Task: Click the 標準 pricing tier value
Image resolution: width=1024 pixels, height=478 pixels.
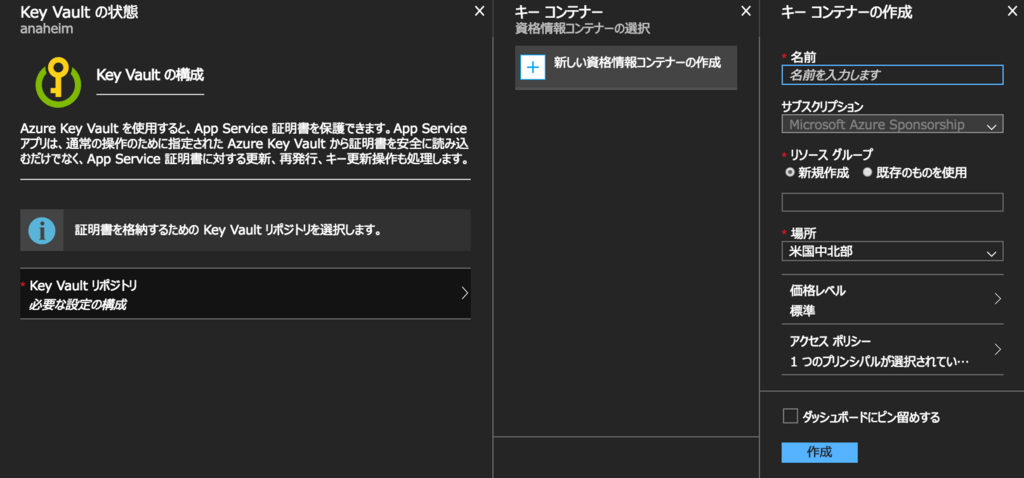Action: click(x=803, y=311)
